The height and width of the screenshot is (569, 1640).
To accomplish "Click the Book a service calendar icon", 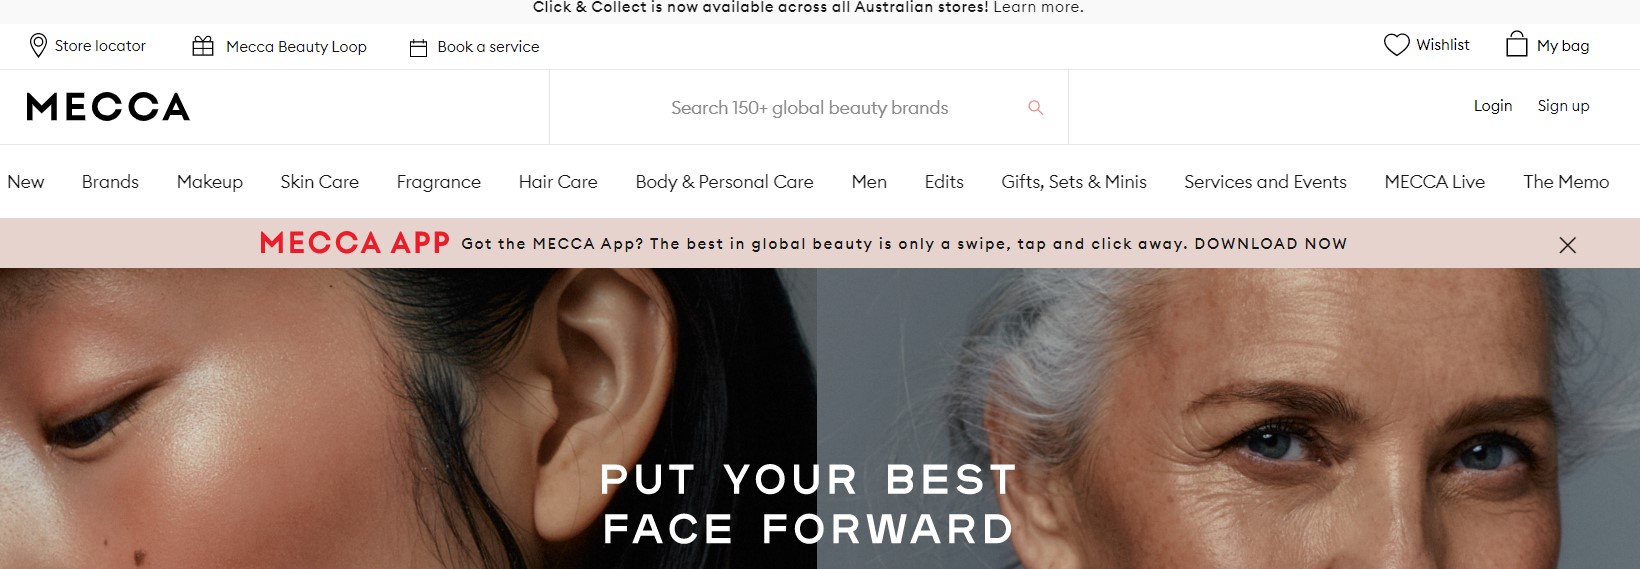I will point(419,47).
